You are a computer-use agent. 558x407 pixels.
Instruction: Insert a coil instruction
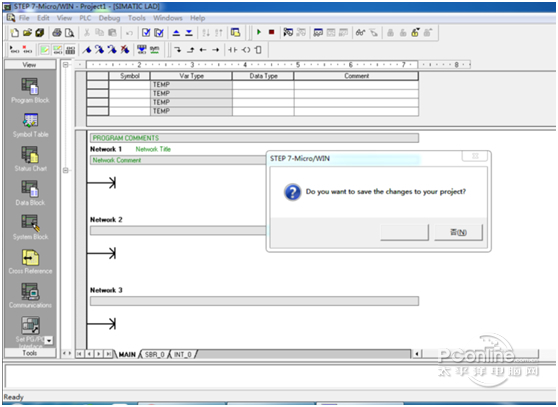(x=246, y=50)
